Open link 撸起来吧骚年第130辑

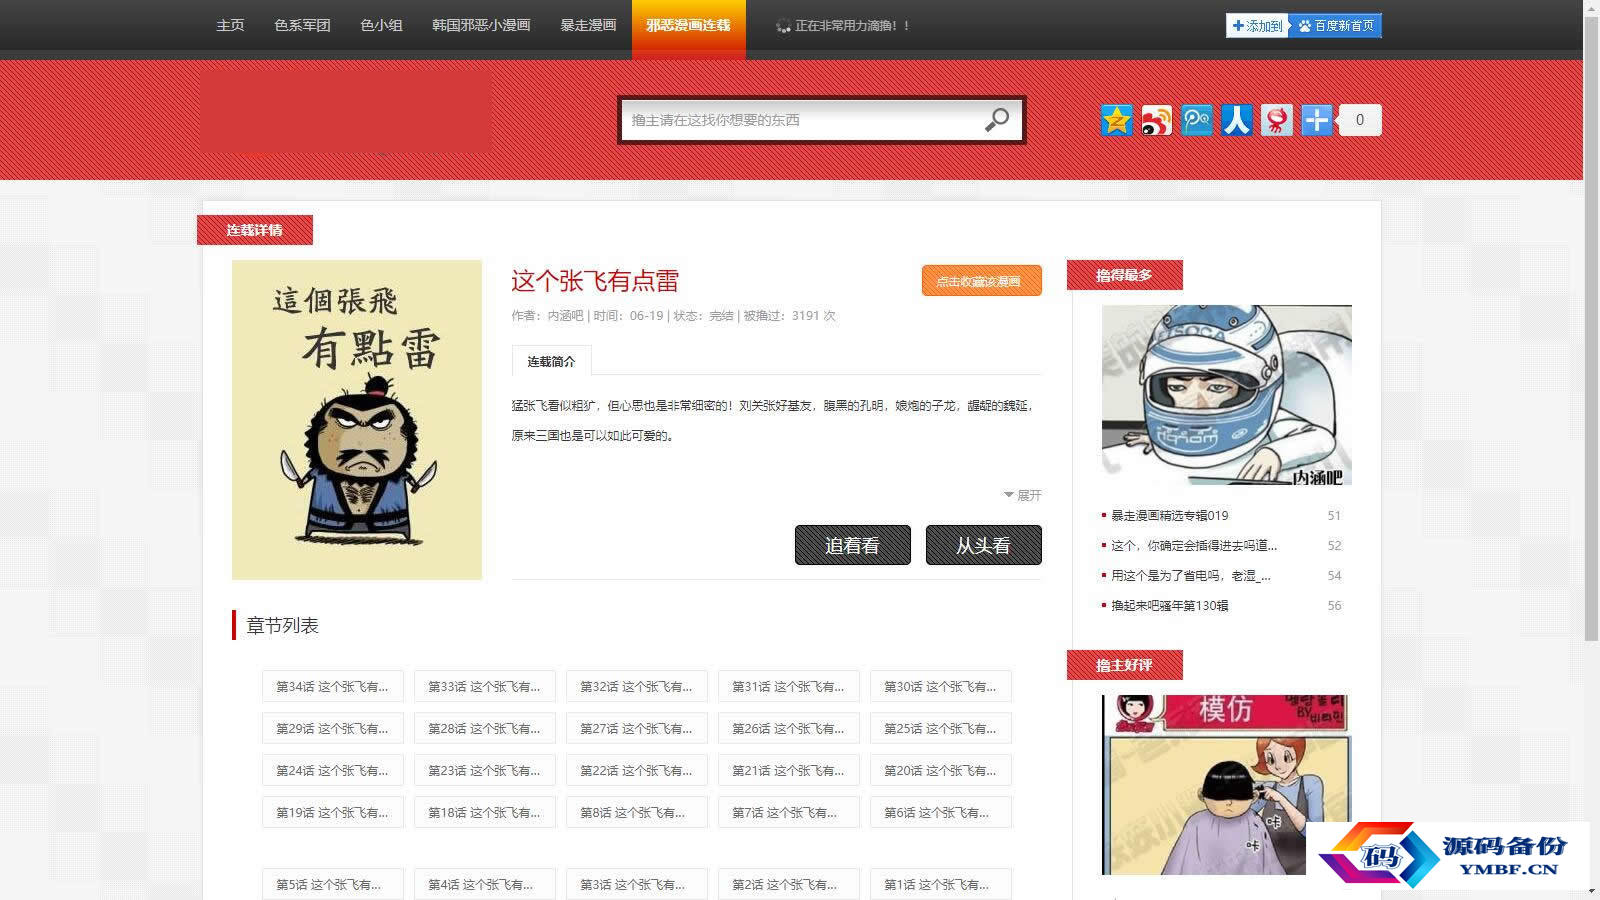point(1169,606)
